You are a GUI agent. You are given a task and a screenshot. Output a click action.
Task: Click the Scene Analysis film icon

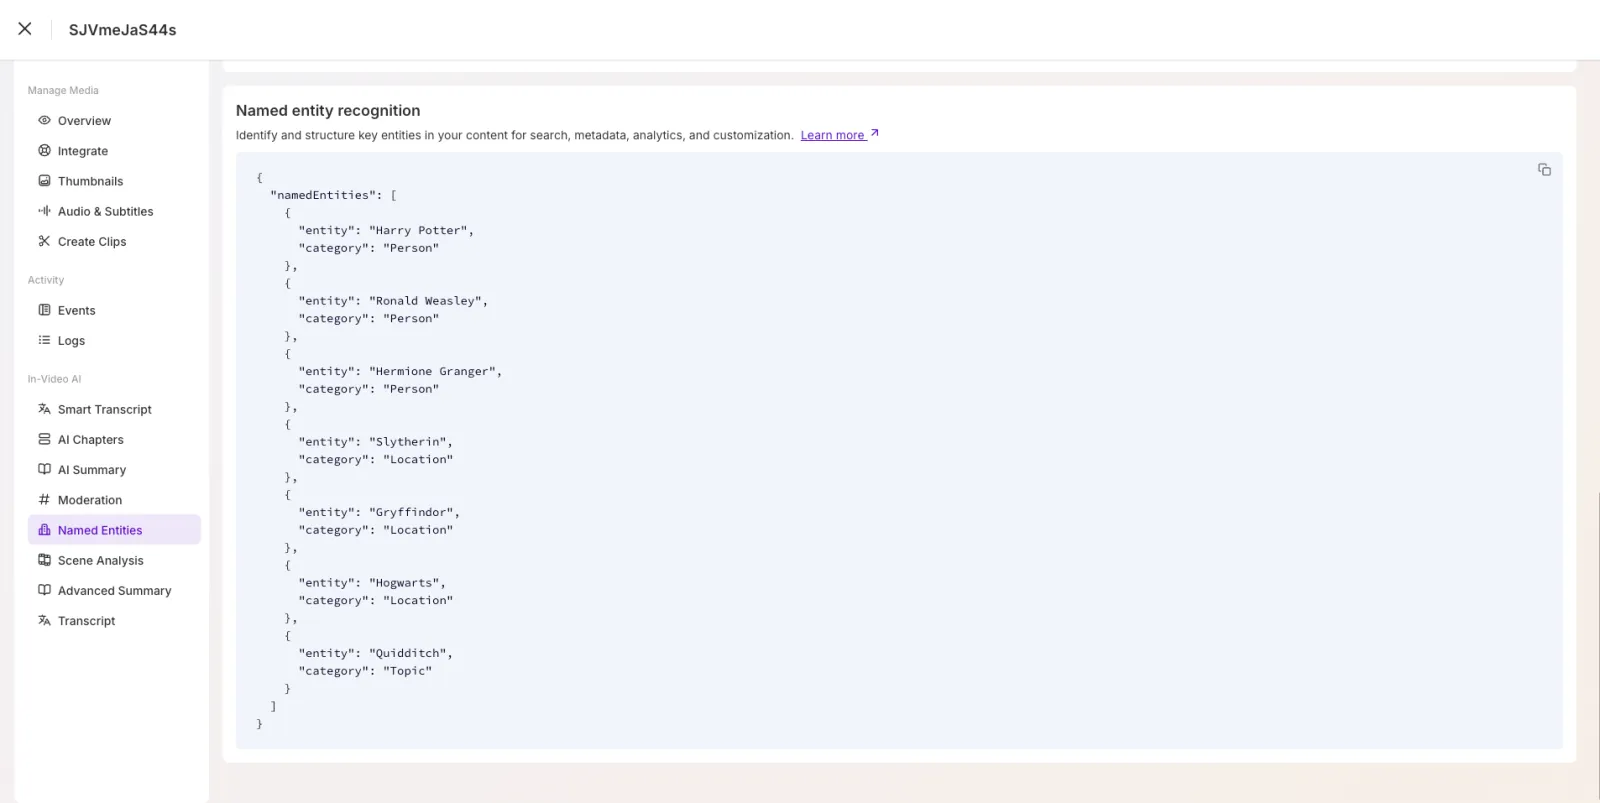tap(44, 560)
